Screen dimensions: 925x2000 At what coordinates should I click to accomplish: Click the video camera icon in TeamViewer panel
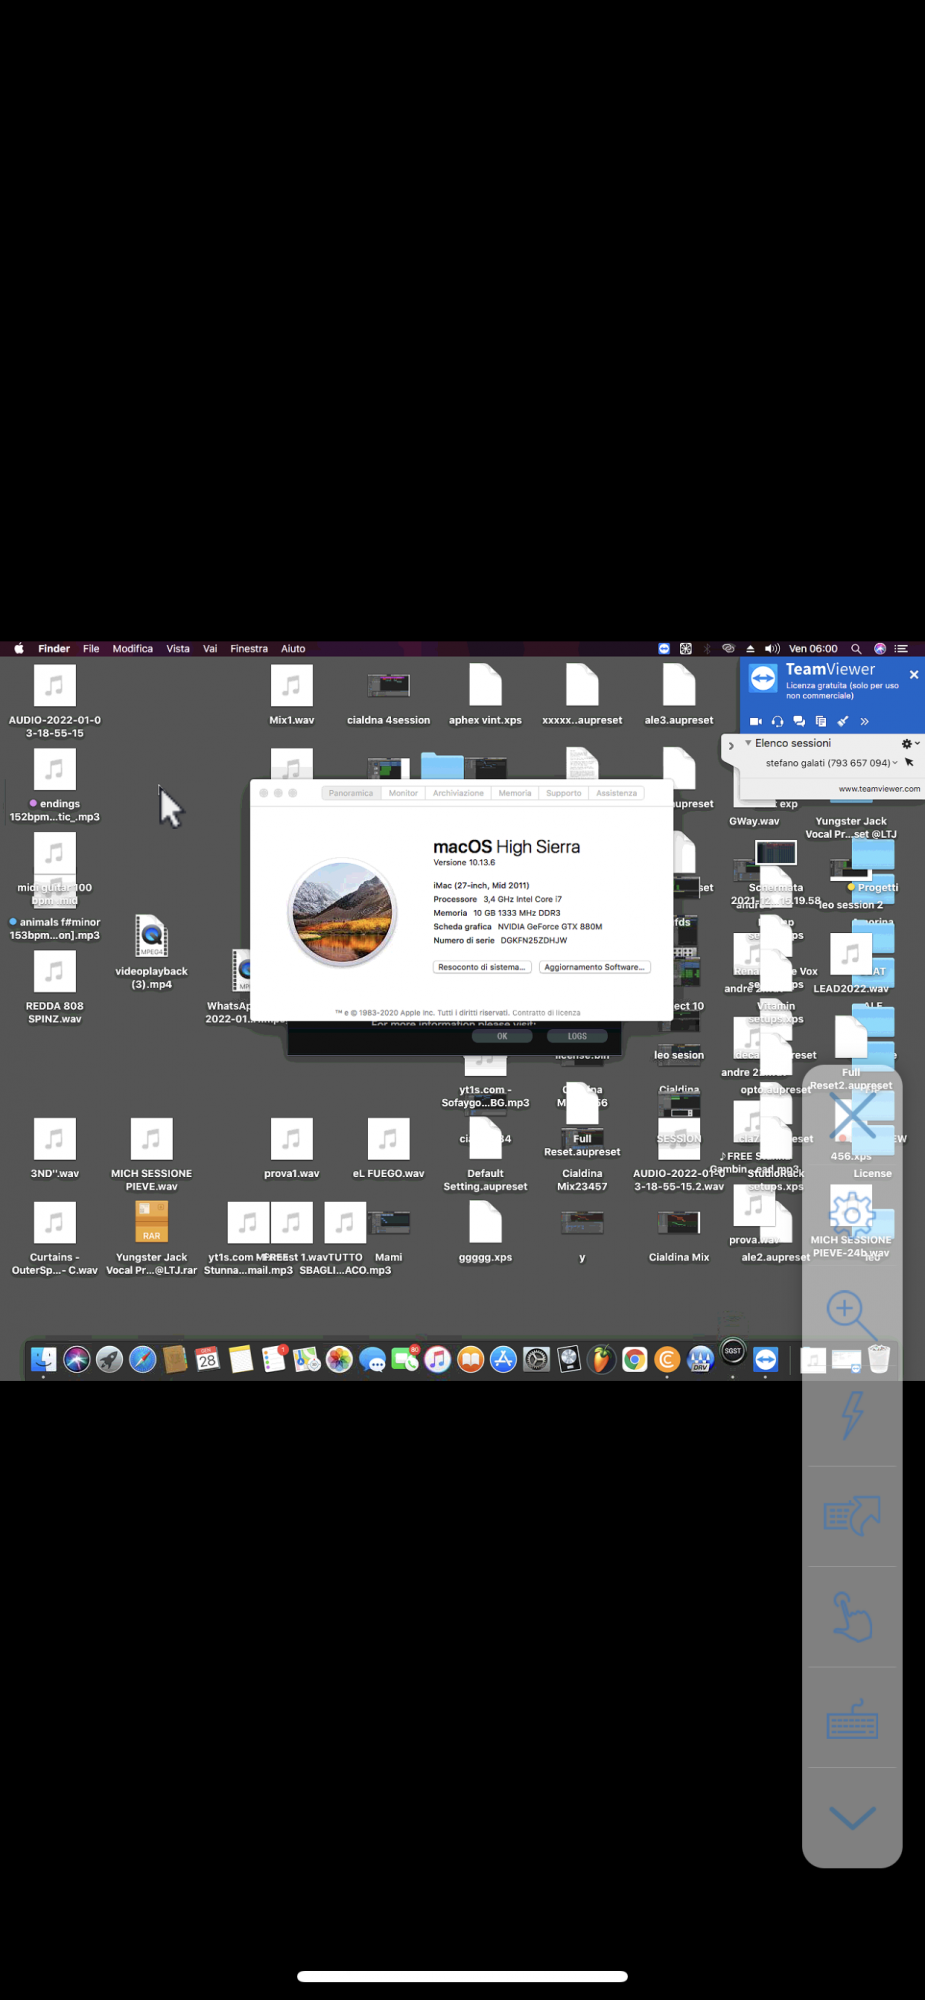tap(756, 721)
